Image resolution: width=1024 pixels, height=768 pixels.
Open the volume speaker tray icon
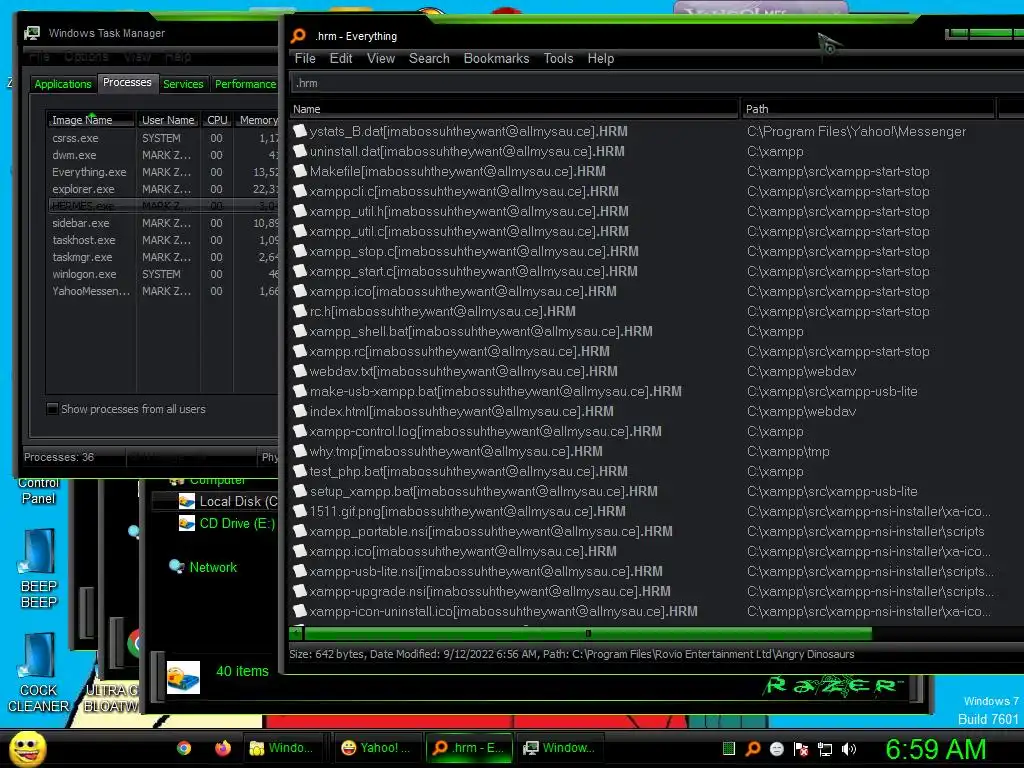pos(849,748)
